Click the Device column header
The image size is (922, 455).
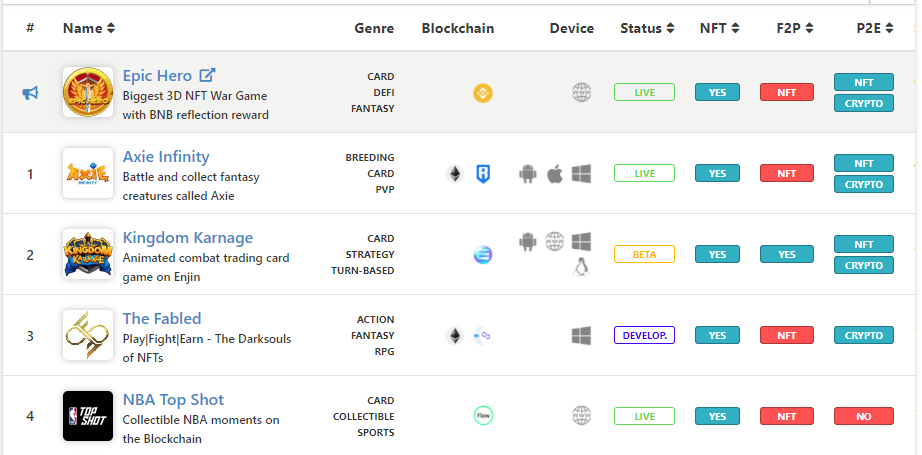pos(572,28)
